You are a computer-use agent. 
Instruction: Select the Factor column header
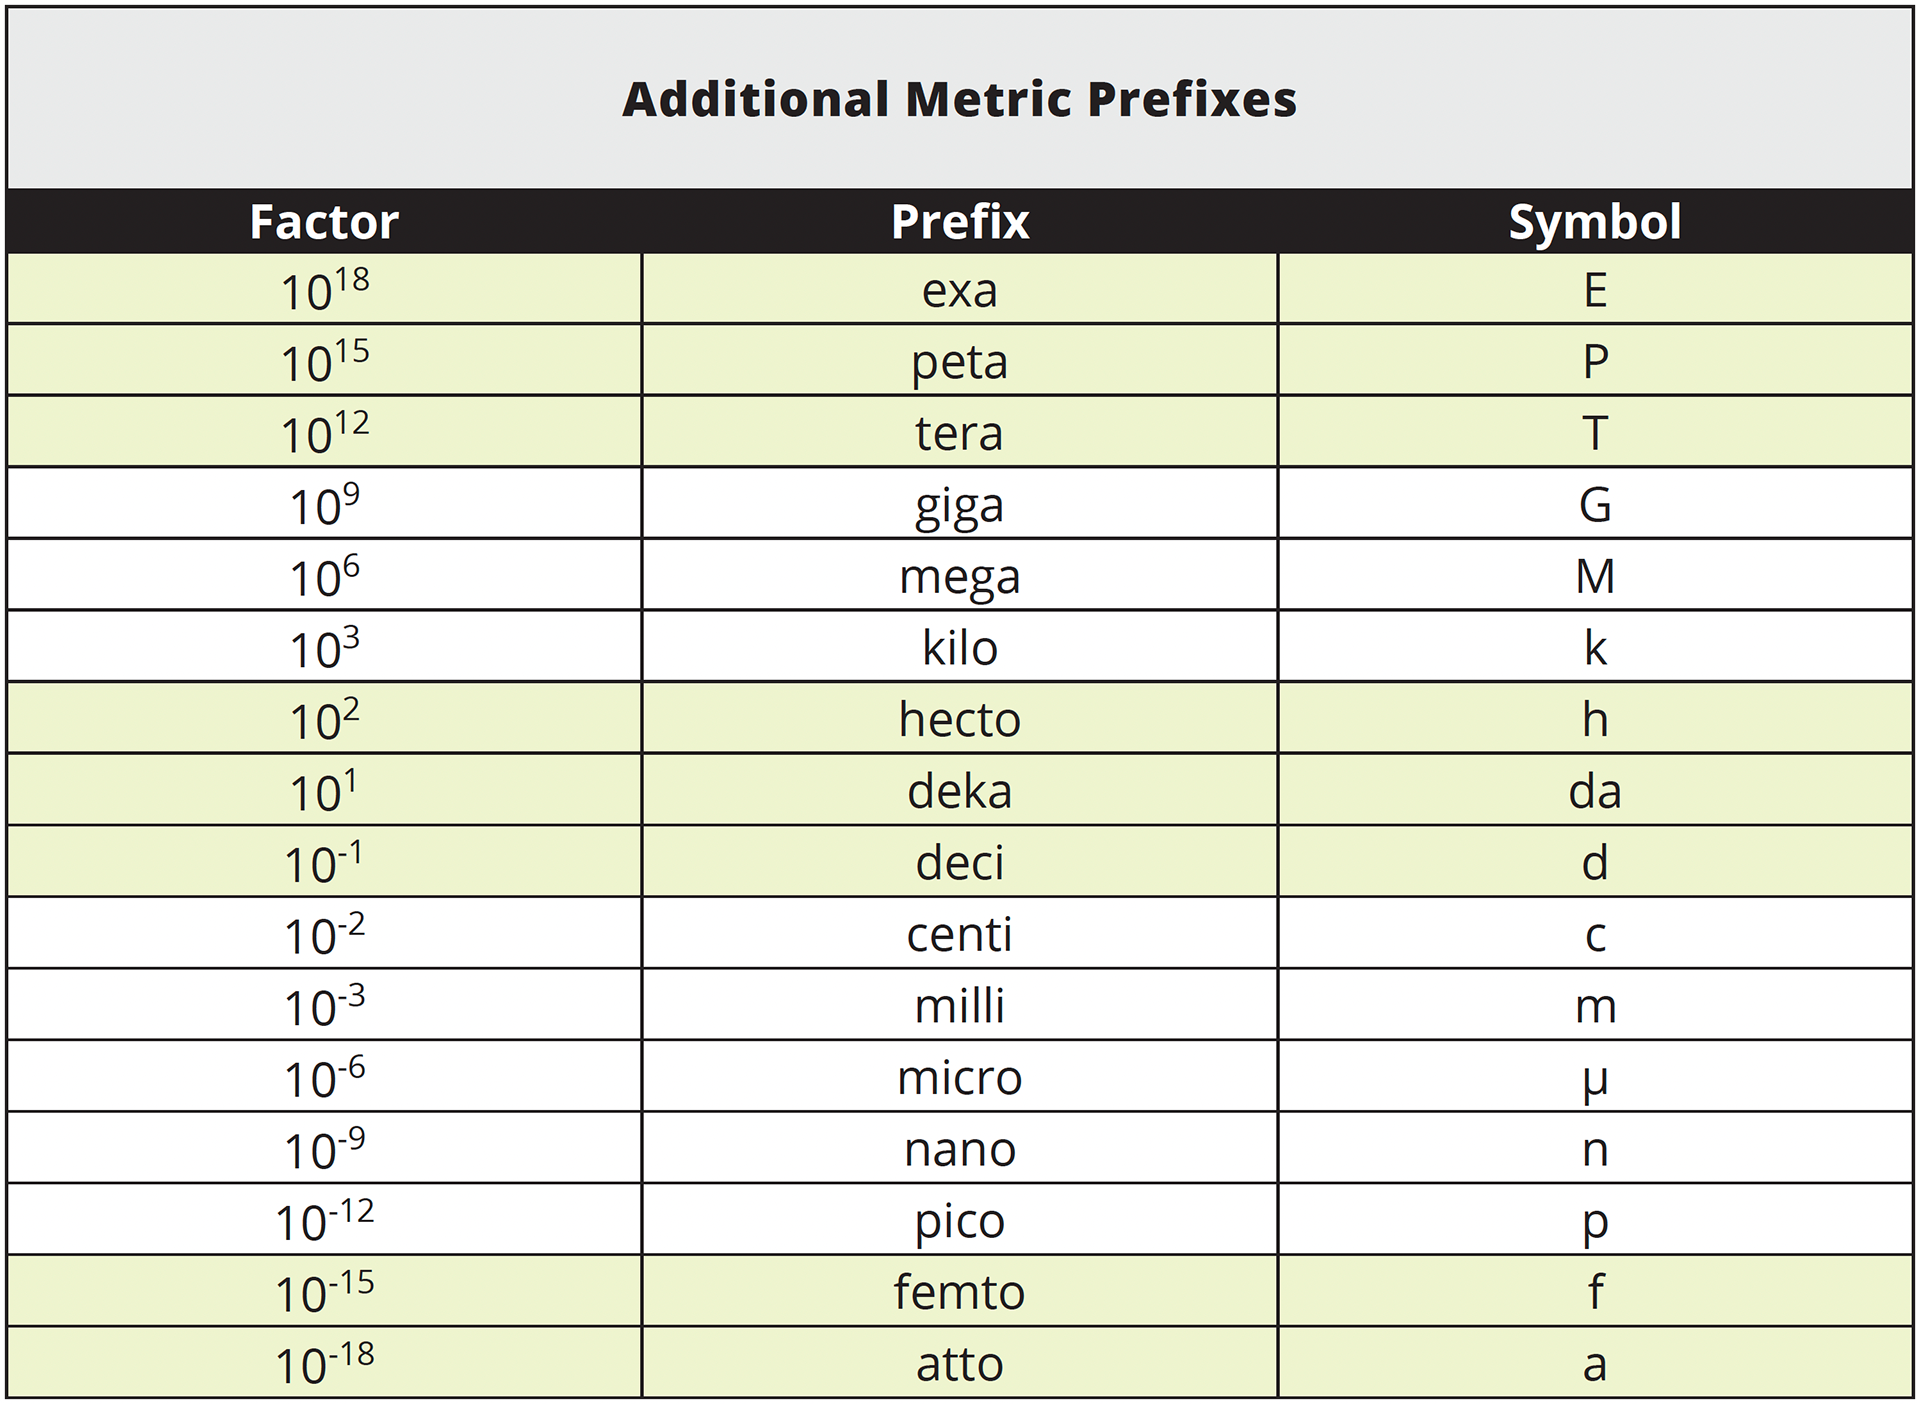(324, 222)
